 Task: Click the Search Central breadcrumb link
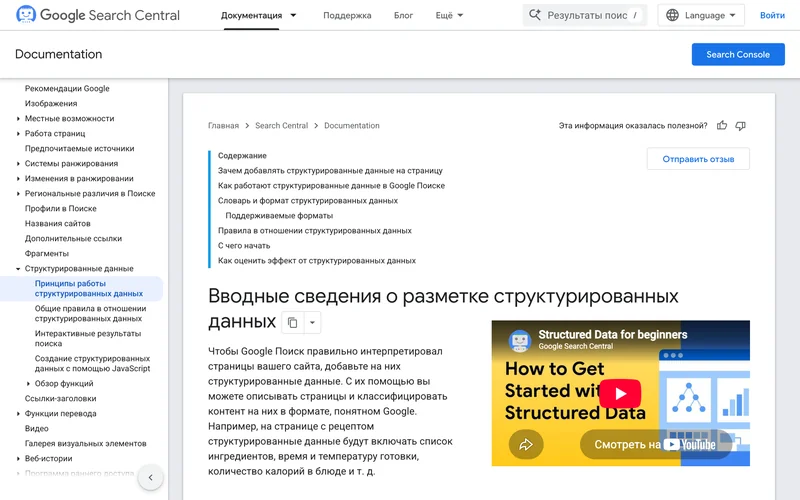[281, 126]
